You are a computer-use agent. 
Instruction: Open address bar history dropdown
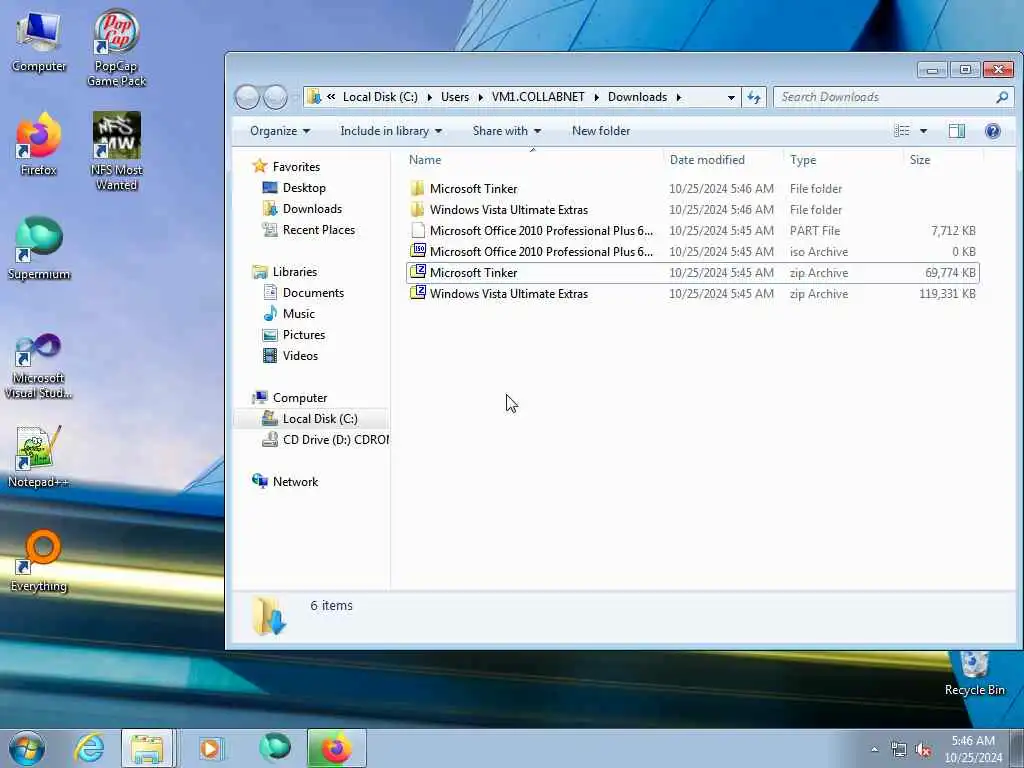tap(731, 97)
